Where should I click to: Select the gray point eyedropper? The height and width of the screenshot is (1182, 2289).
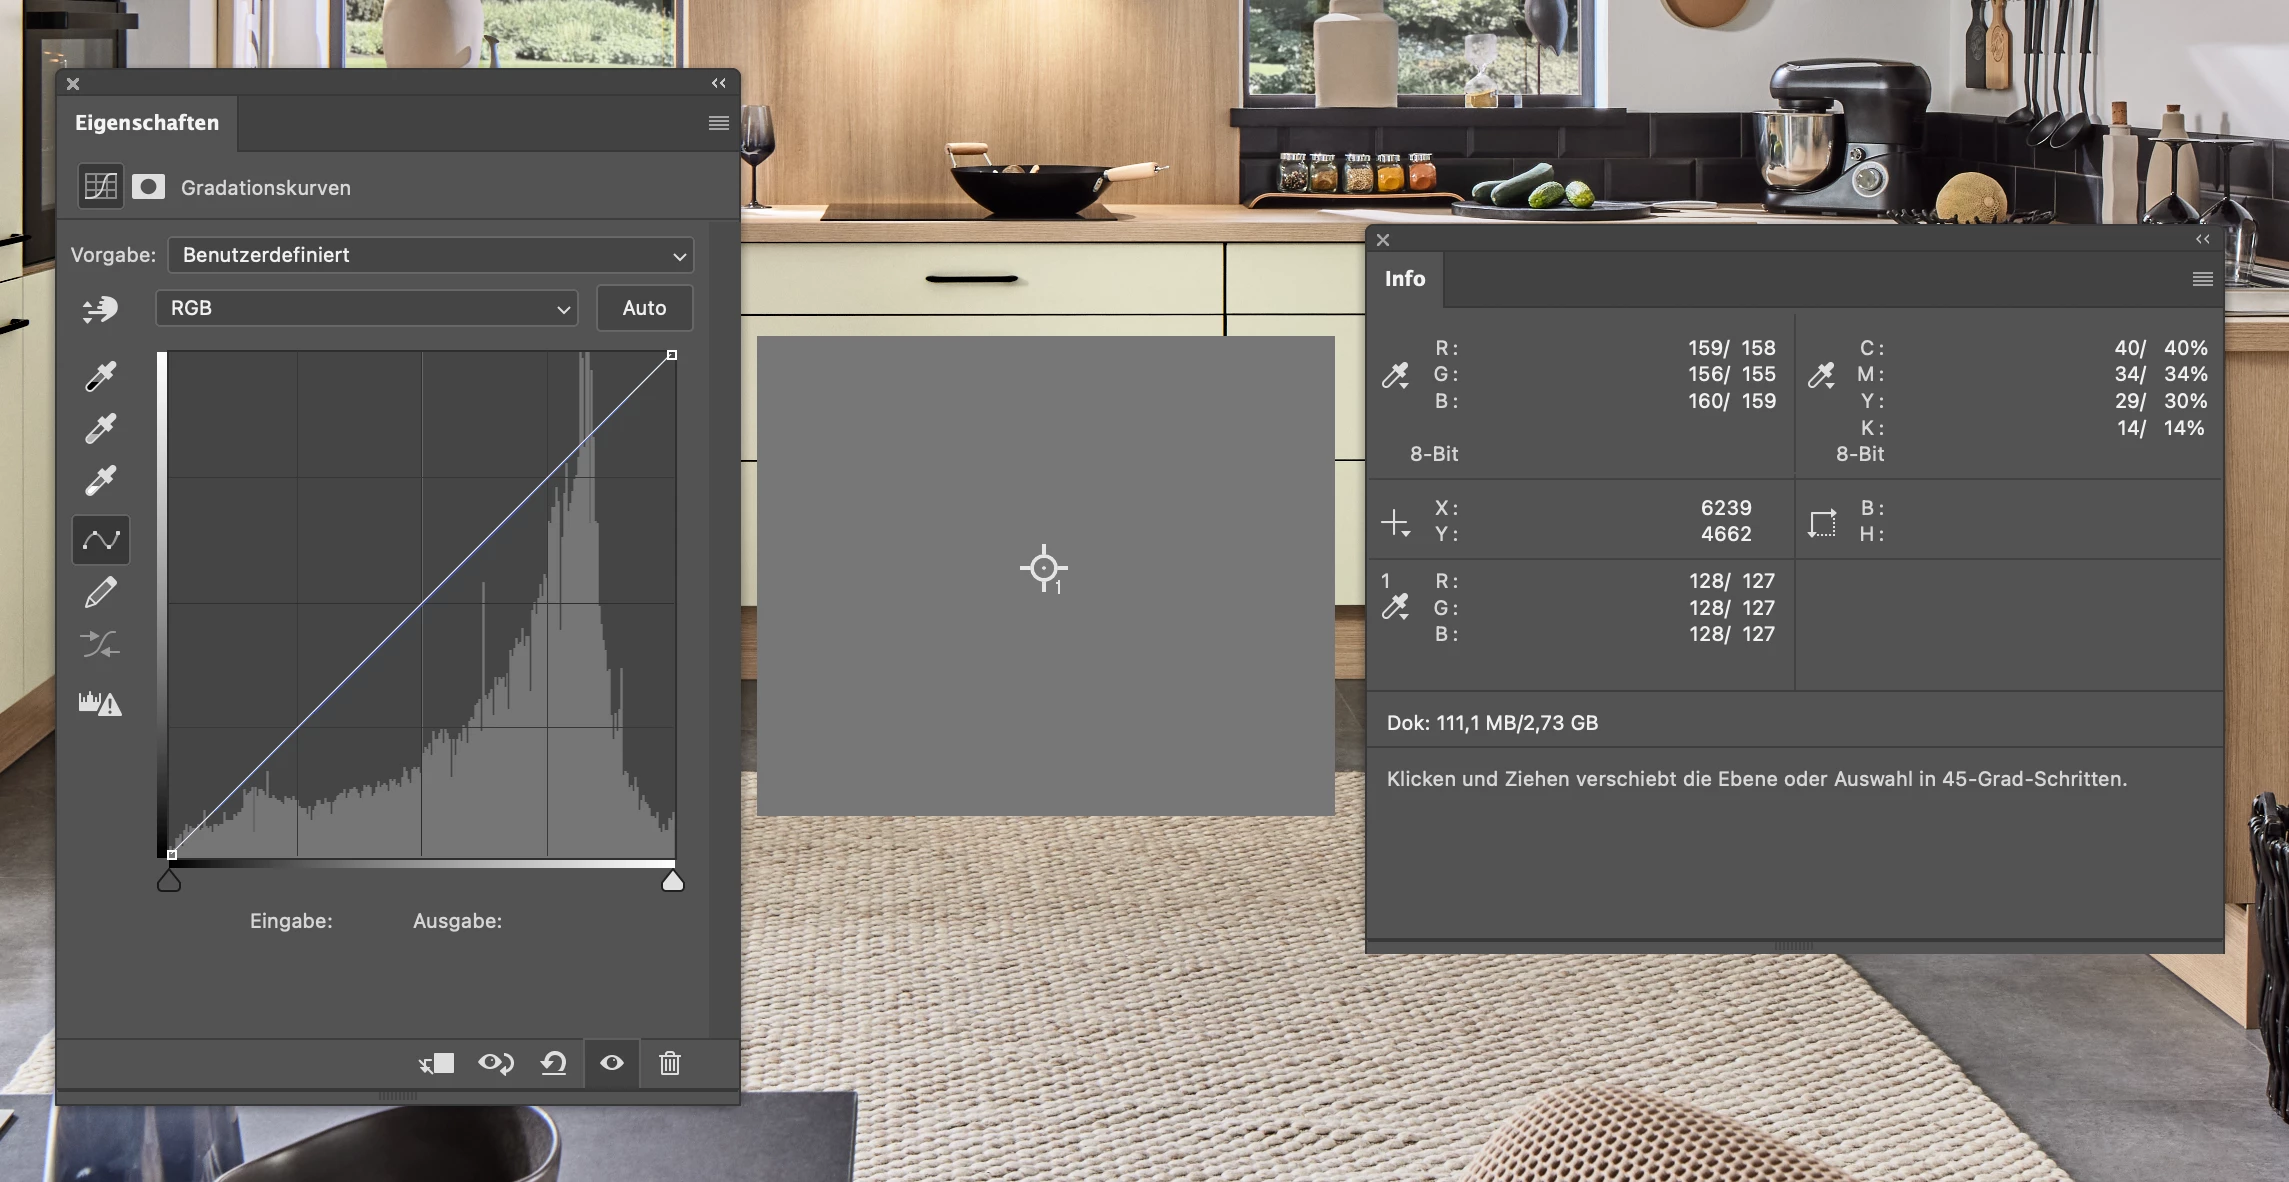(100, 428)
